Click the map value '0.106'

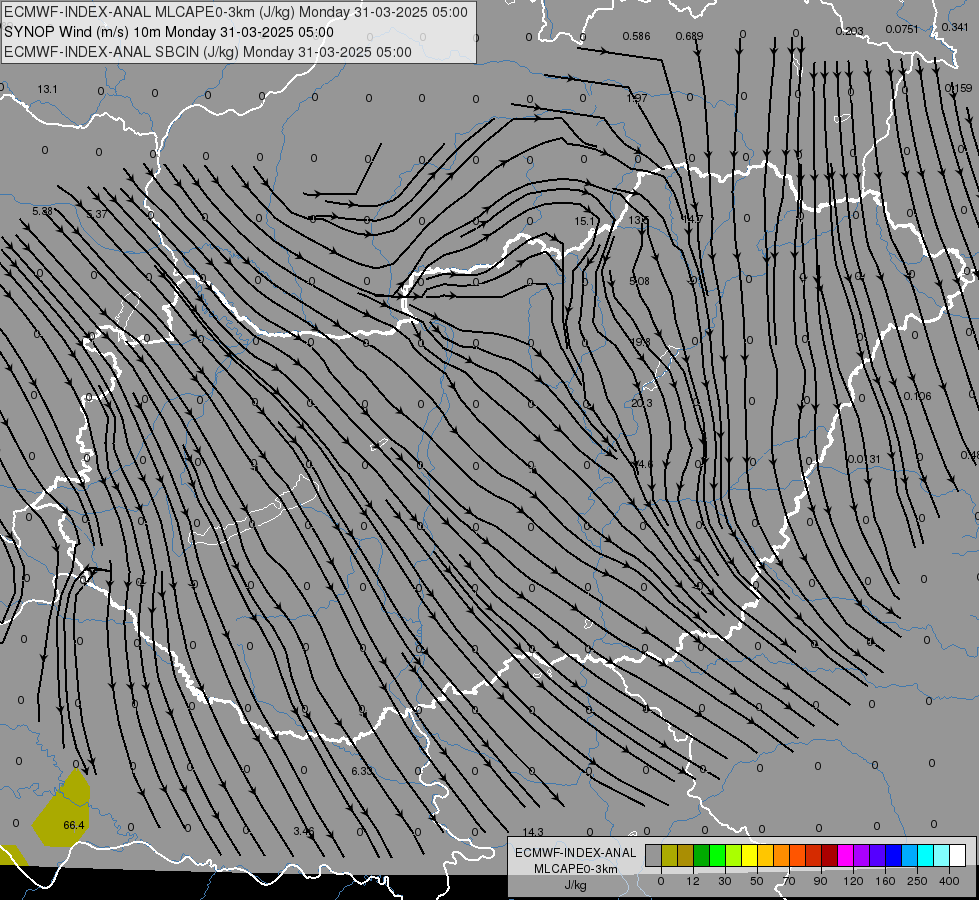[918, 396]
